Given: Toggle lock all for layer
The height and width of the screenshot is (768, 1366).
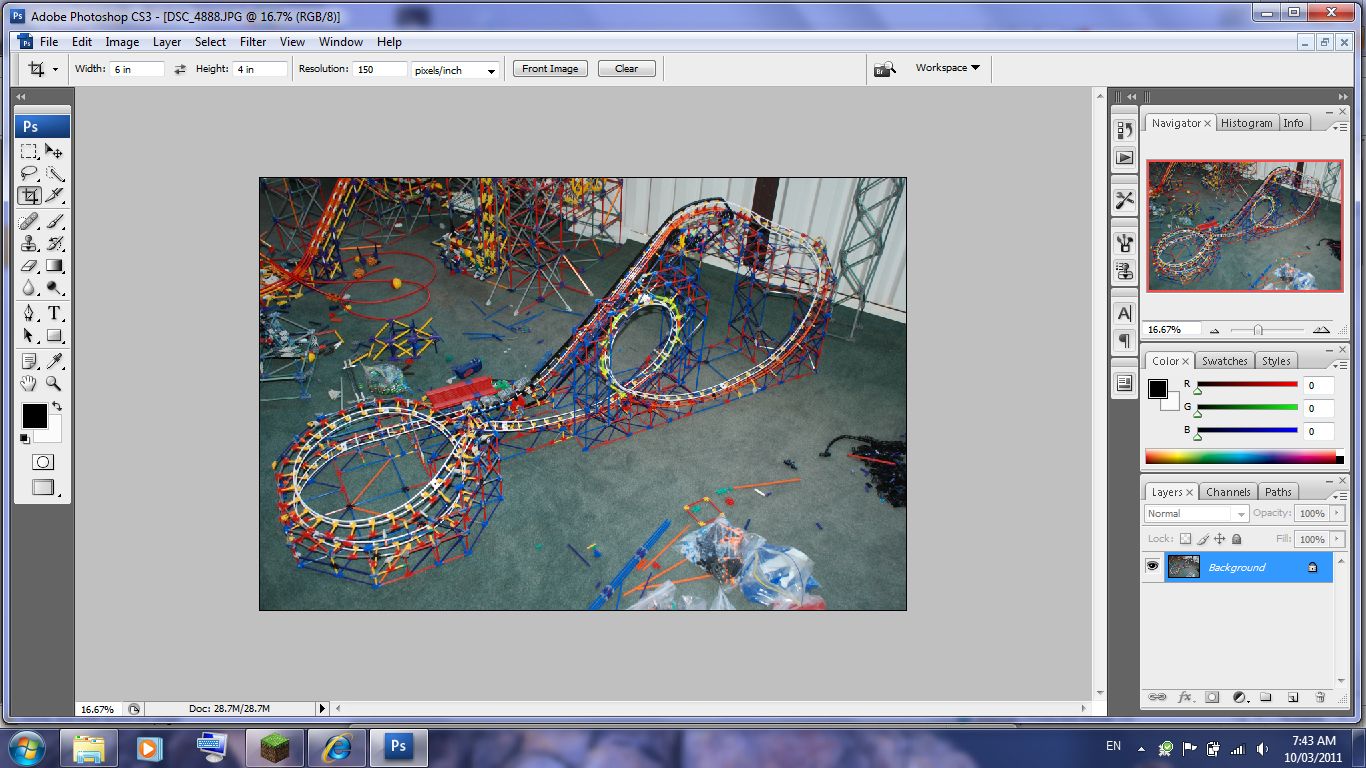Looking at the screenshot, I should pos(1237,539).
